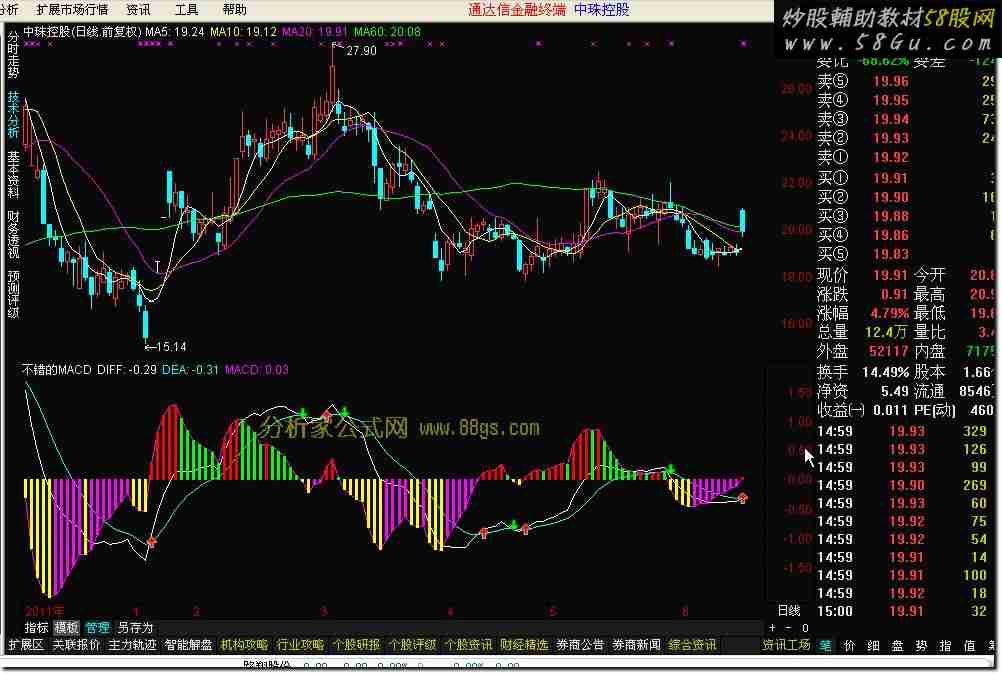This screenshot has height=674, width=1002.
Task: Click the 指标 button below the chart
Action: 36,628
